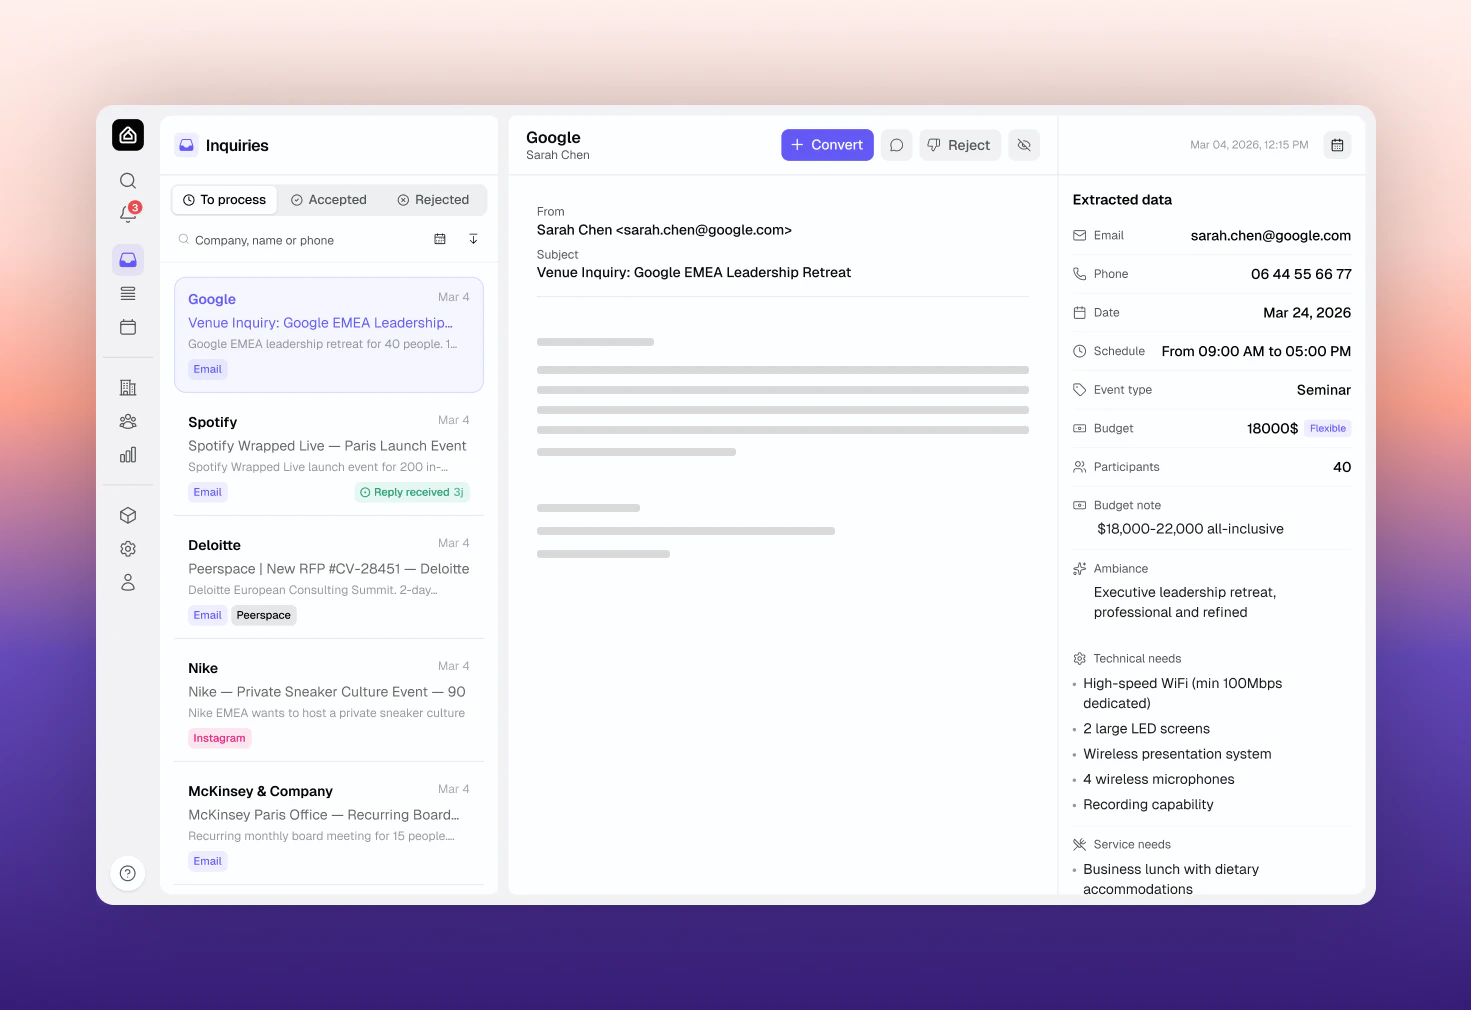Click the $18,000-22,000 all-inclusive note
The image size is (1471, 1010).
(x=1190, y=529)
